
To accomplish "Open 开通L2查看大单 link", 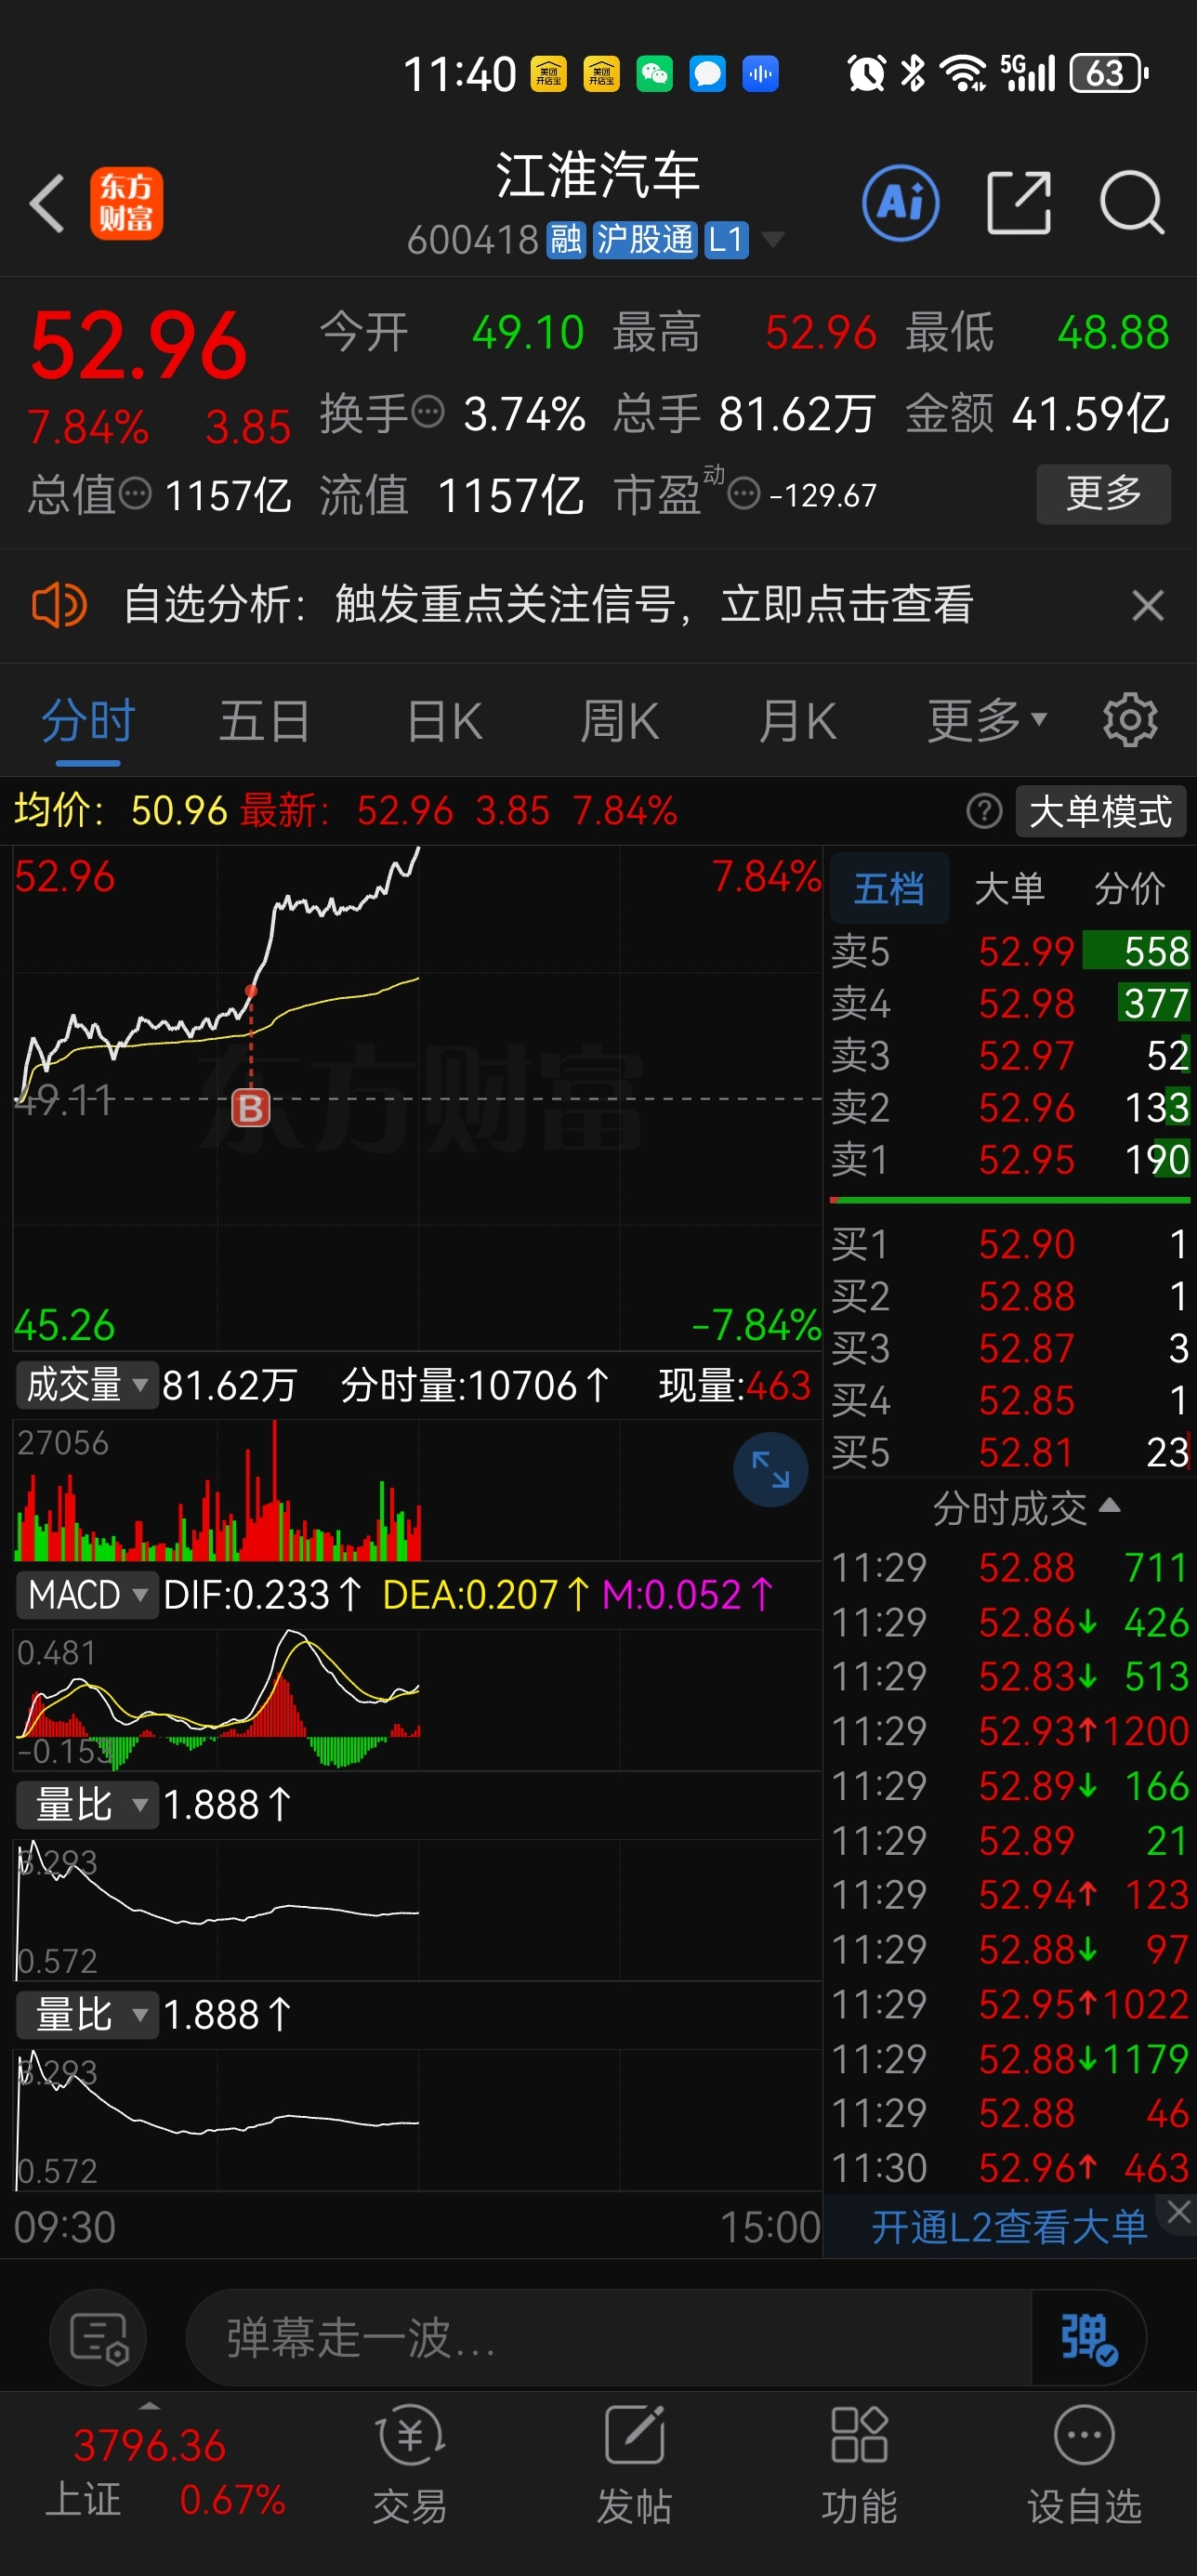I will [x=1009, y=2227].
